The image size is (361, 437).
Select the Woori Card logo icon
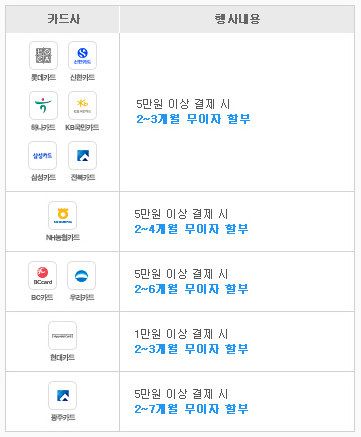pyautogui.click(x=81, y=275)
